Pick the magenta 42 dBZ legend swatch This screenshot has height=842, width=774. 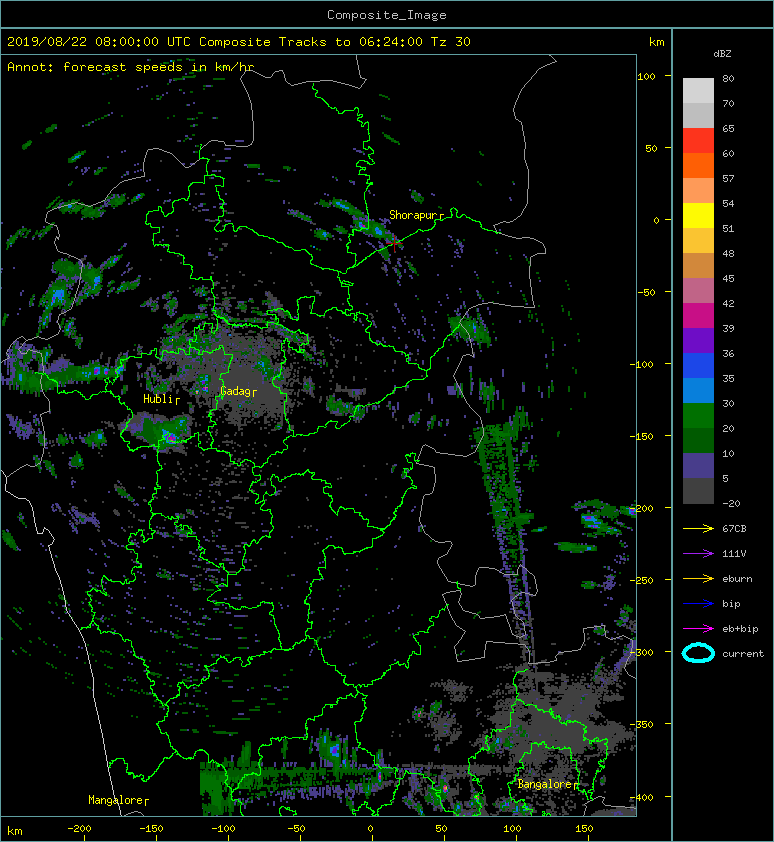coord(698,315)
